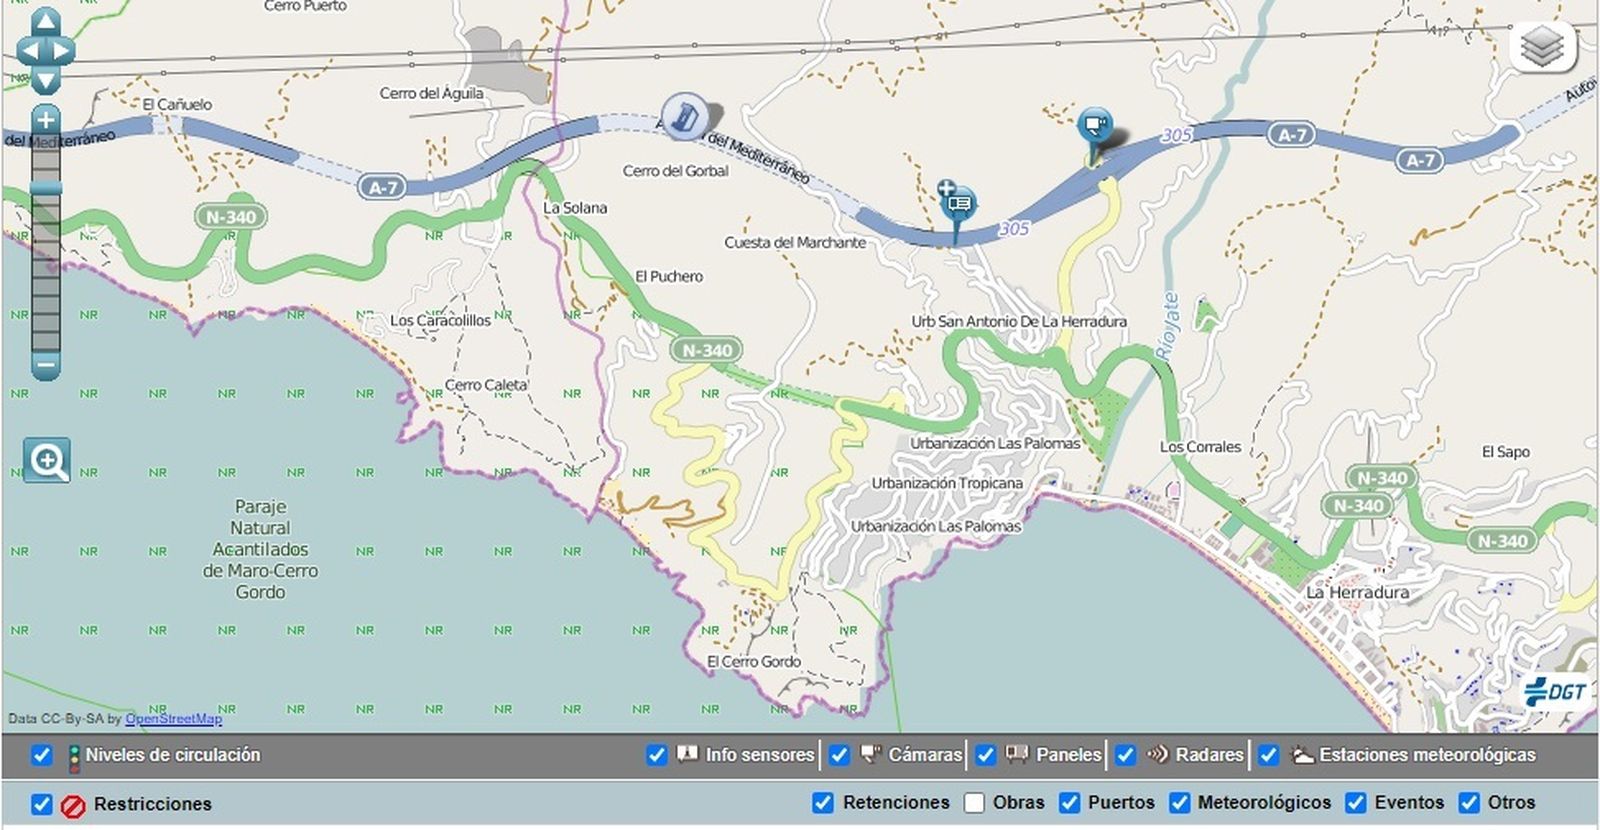Disable the Radares layer checkbox
Viewport: 1600px width, 830px height.
coord(1125,755)
